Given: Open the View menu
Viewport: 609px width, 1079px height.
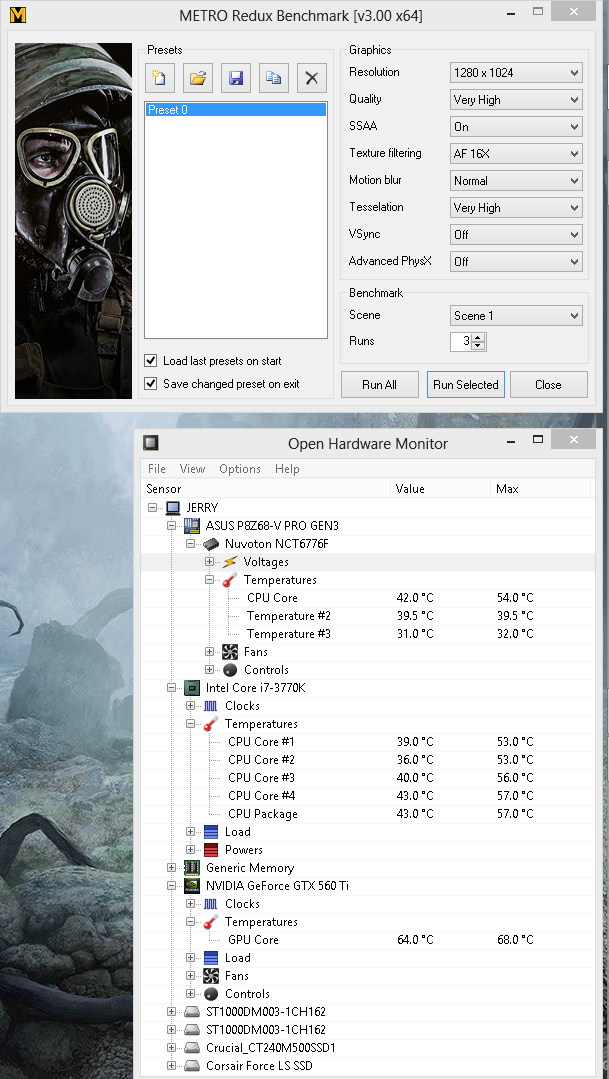Looking at the screenshot, I should click(192, 469).
